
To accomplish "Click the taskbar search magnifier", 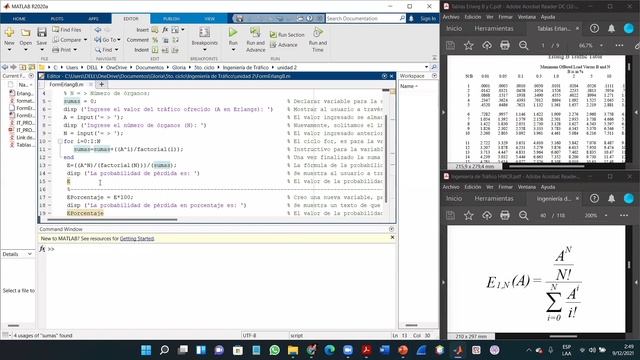I will click(x=164, y=350).
